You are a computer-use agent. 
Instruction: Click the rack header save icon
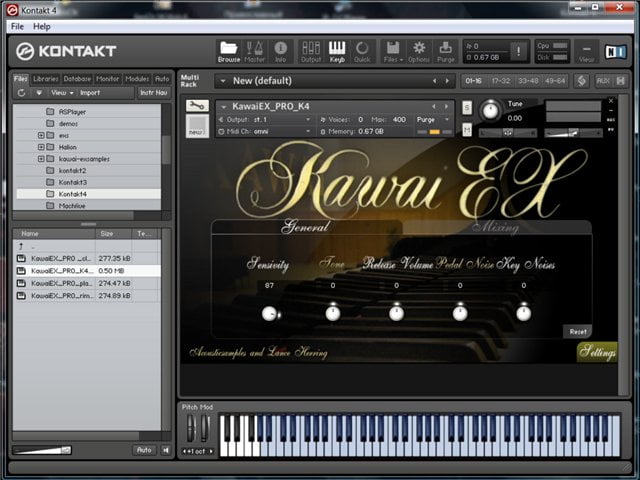[x=620, y=81]
